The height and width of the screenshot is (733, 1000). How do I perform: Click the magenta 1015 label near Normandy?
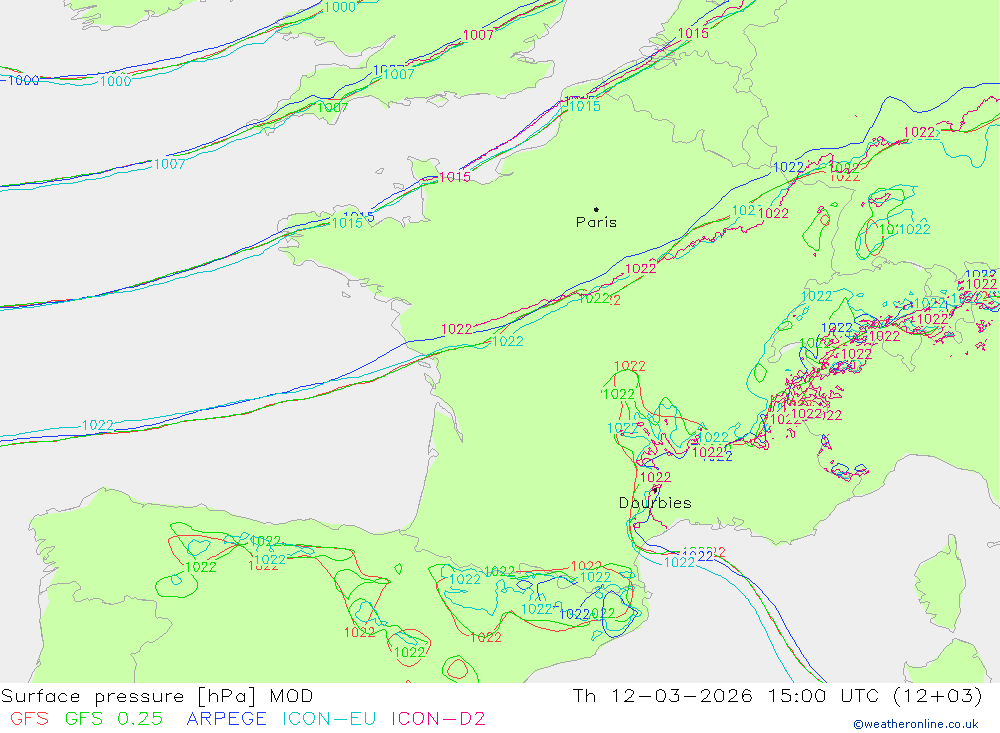pyautogui.click(x=455, y=177)
